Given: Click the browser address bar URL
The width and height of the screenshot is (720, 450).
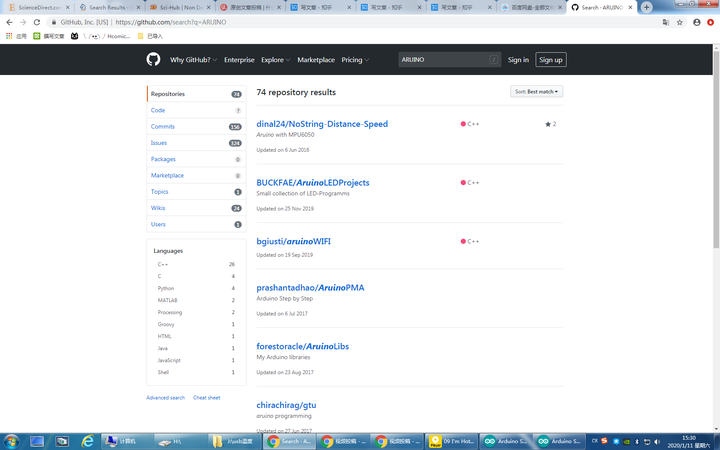Looking at the screenshot, I should [171, 22].
